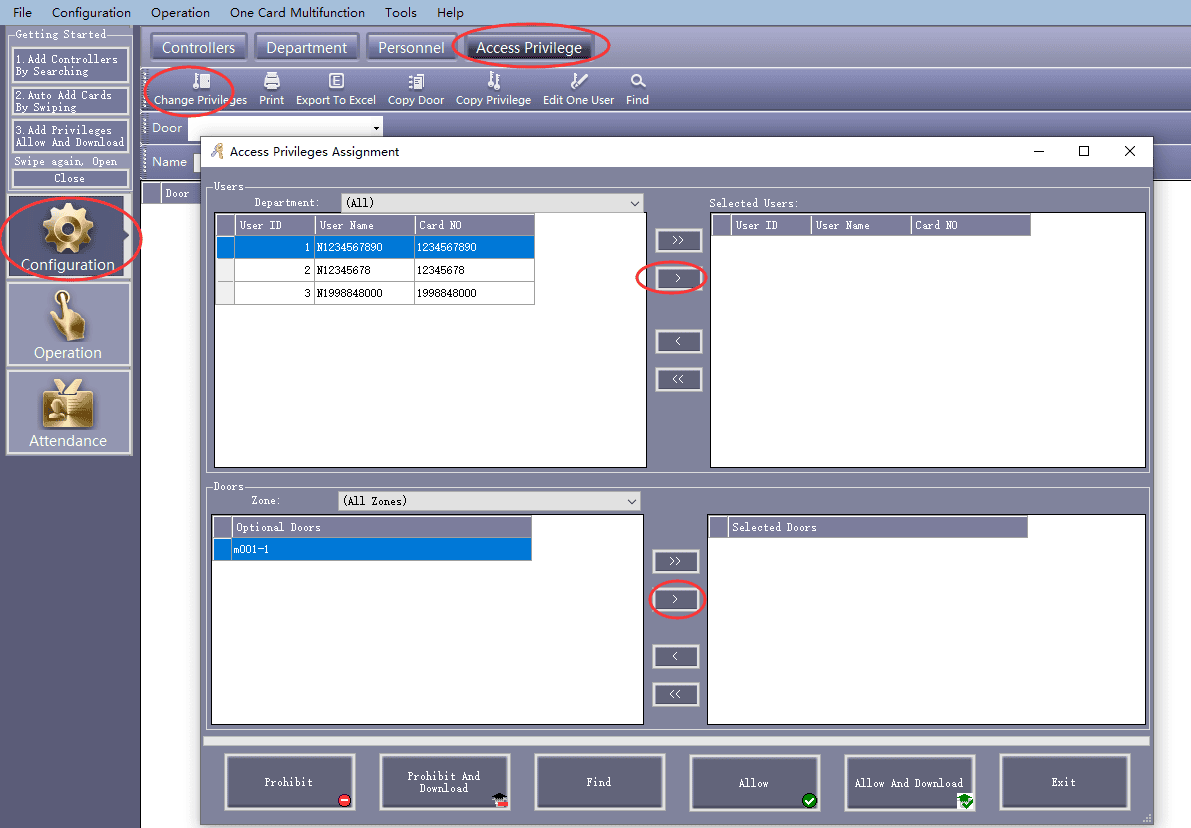Click the Selected Doors column header
Image resolution: width=1191 pixels, height=828 pixels.
coord(877,527)
